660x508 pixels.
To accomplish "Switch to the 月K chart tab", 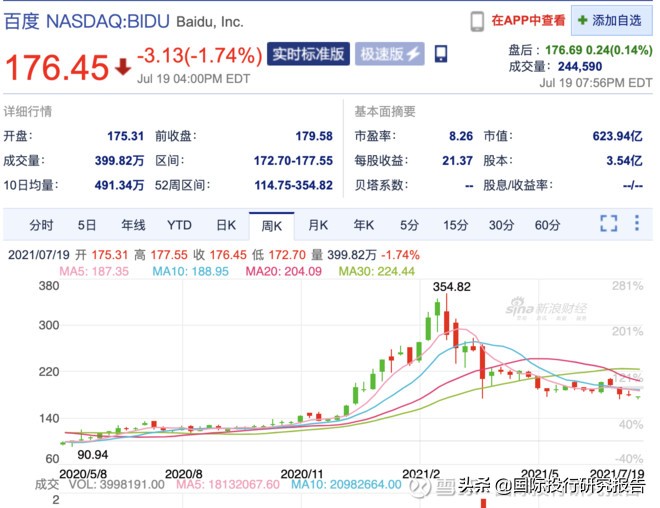I will pyautogui.click(x=318, y=225).
